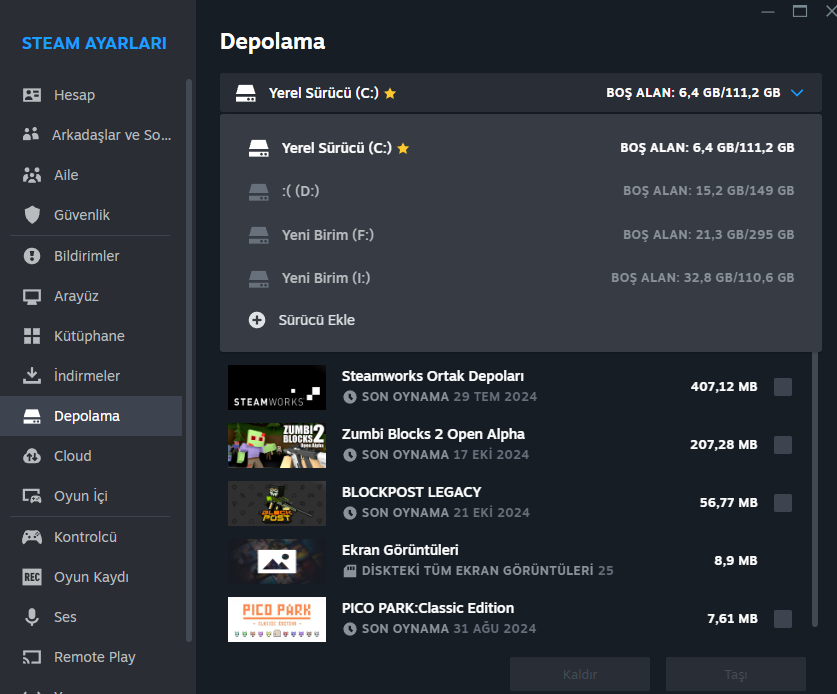
Task: Click the Ses microphone icon
Action: coord(32,617)
